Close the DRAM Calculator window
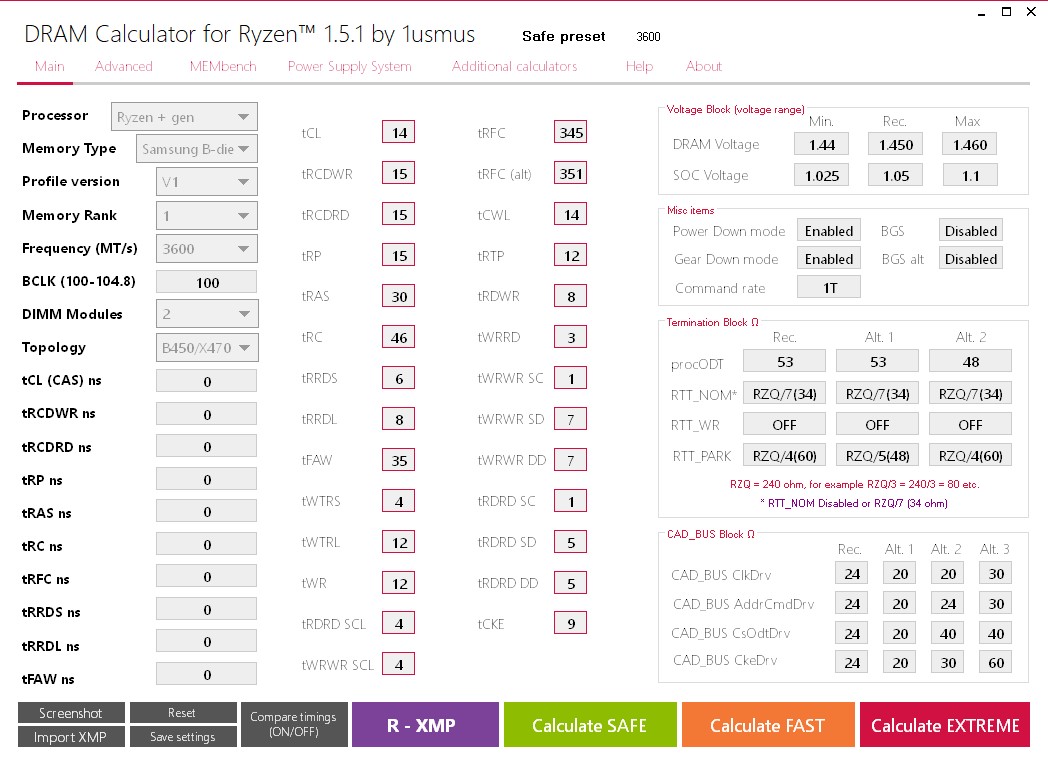The height and width of the screenshot is (766, 1048). (x=1031, y=11)
